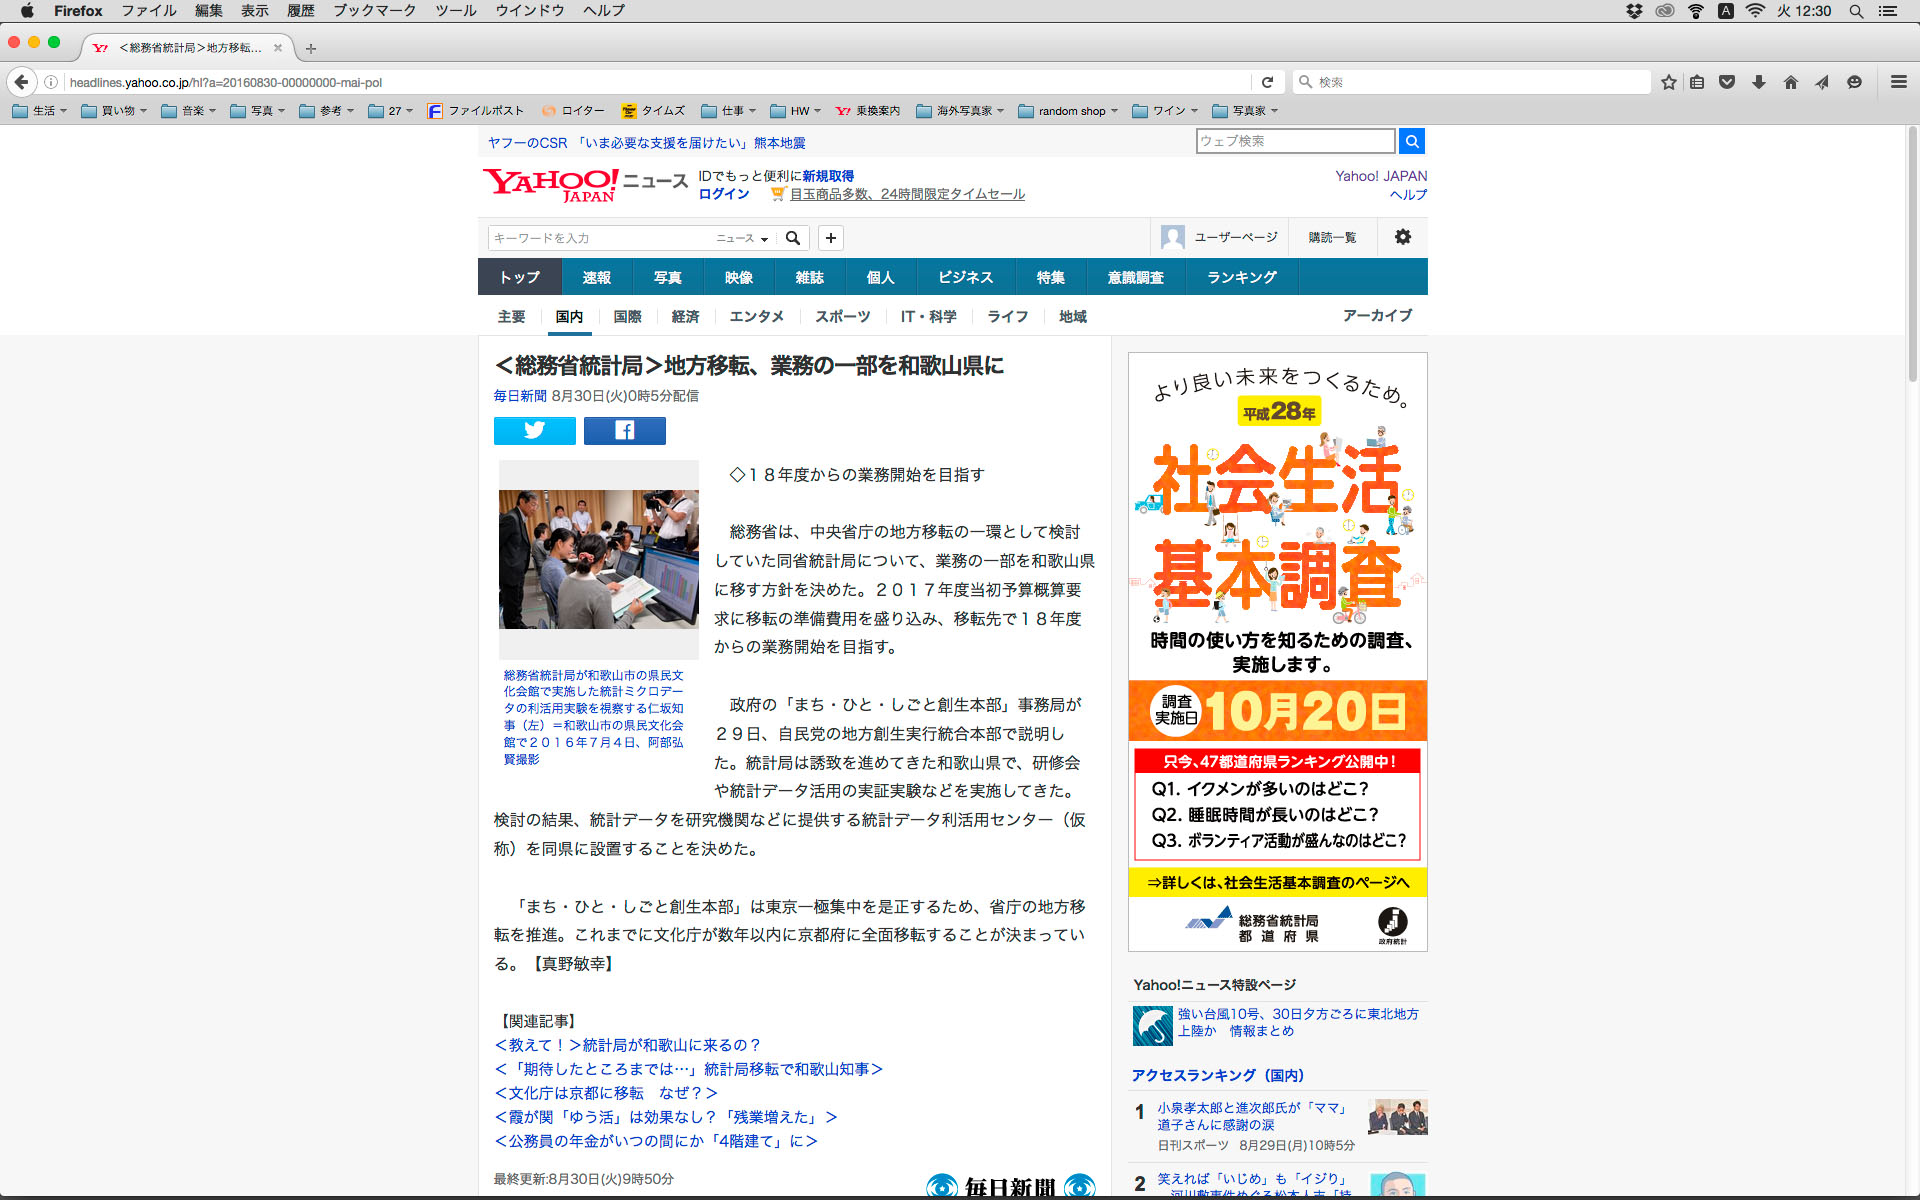Bookmark this page with star icon

pos(1668,82)
